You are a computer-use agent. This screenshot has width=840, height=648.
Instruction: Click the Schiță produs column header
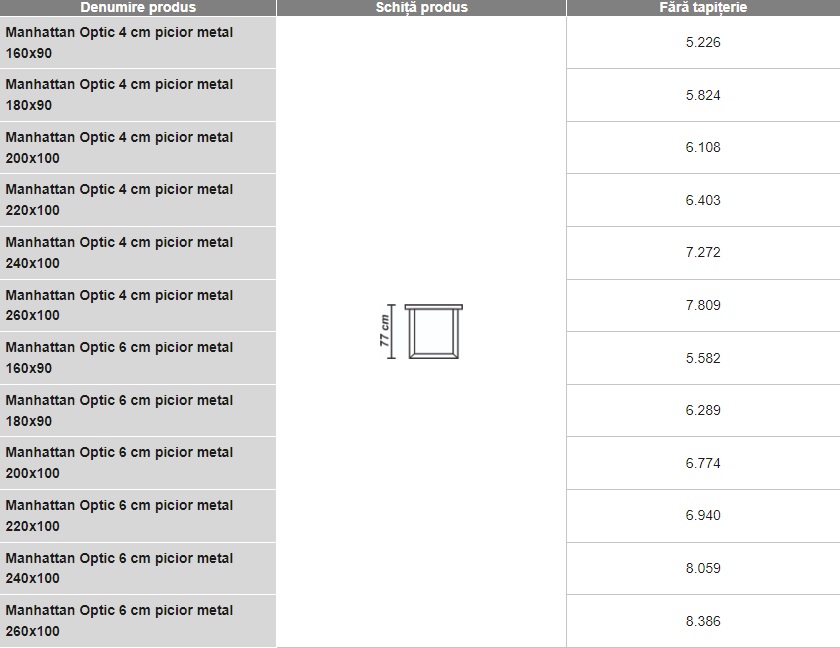(421, 7)
